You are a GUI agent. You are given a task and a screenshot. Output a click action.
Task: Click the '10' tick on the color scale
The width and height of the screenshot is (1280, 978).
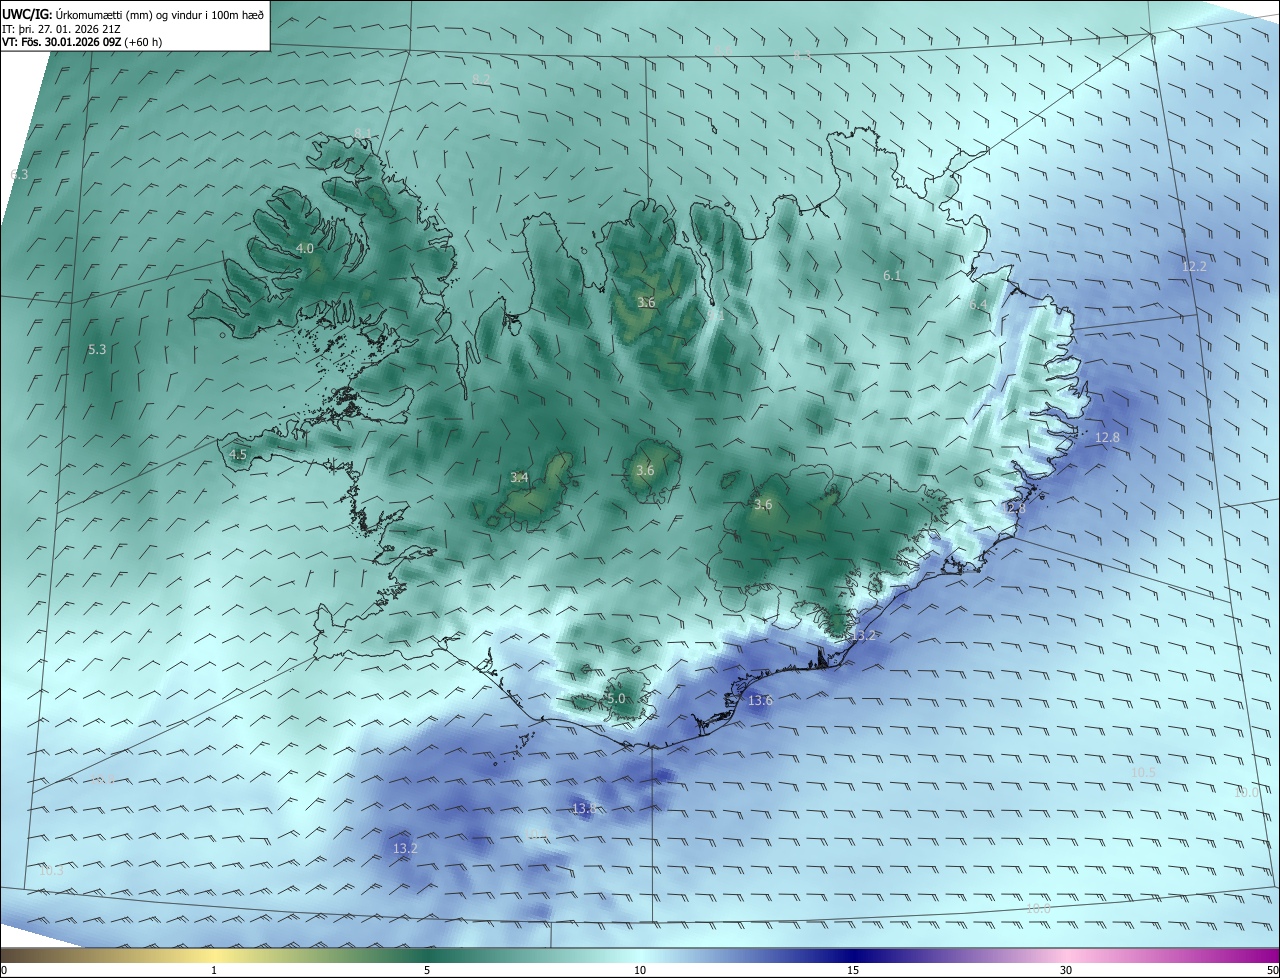point(640,970)
